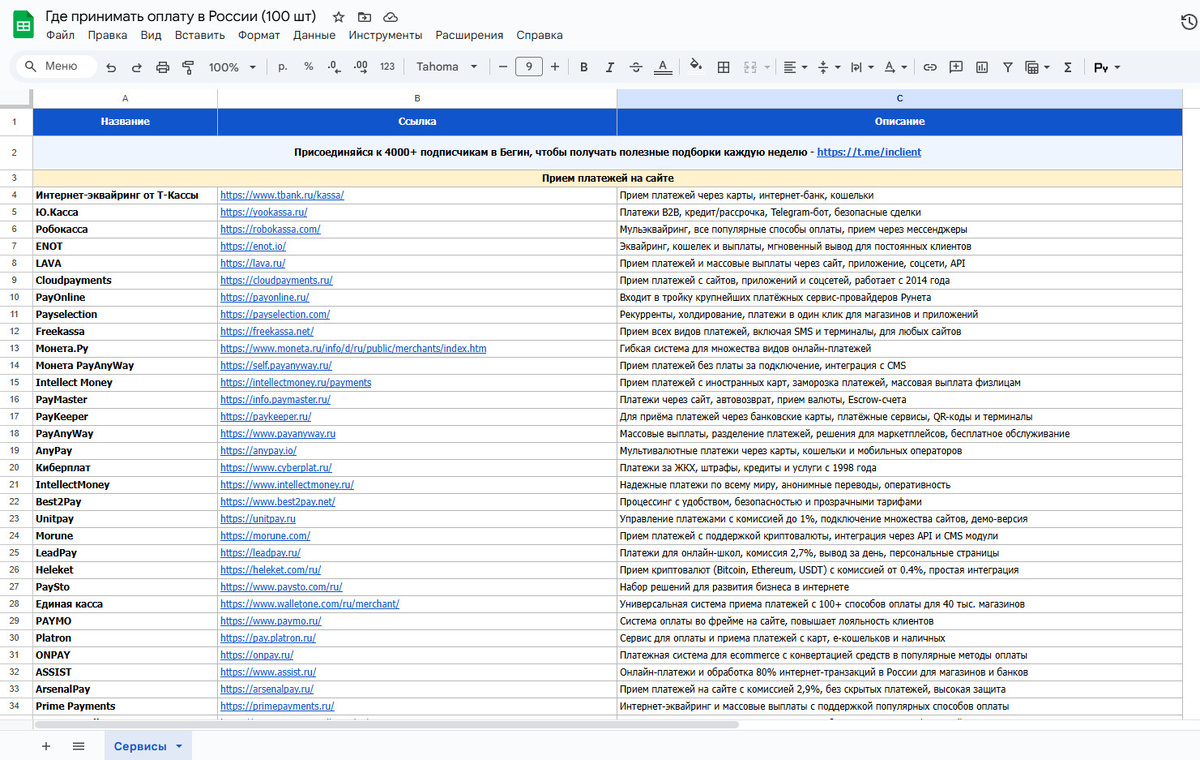
Task: Open the Tahoma font dropdown
Action: click(447, 67)
